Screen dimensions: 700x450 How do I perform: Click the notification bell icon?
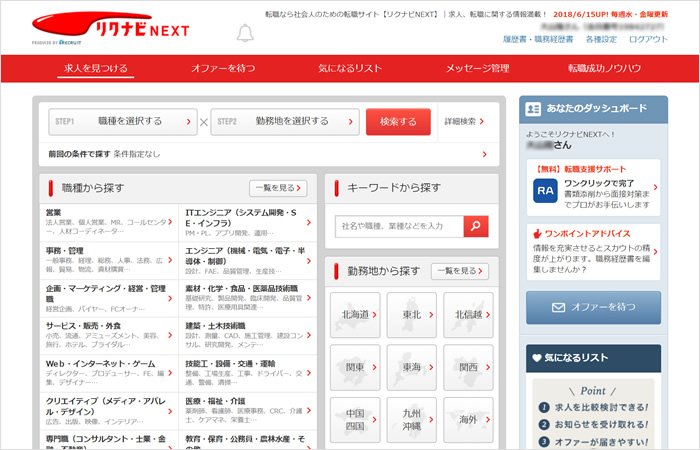245,33
